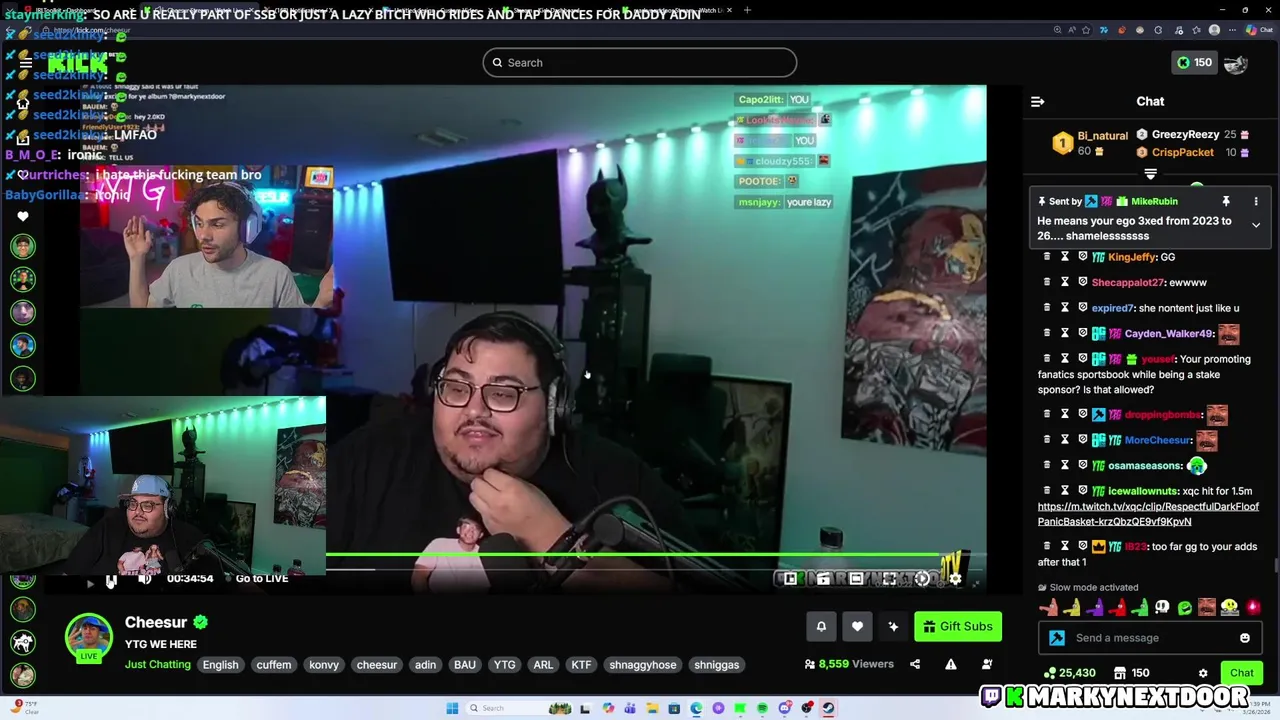Select the shnaggyhose tag
This screenshot has width=1280, height=720.
[x=643, y=664]
